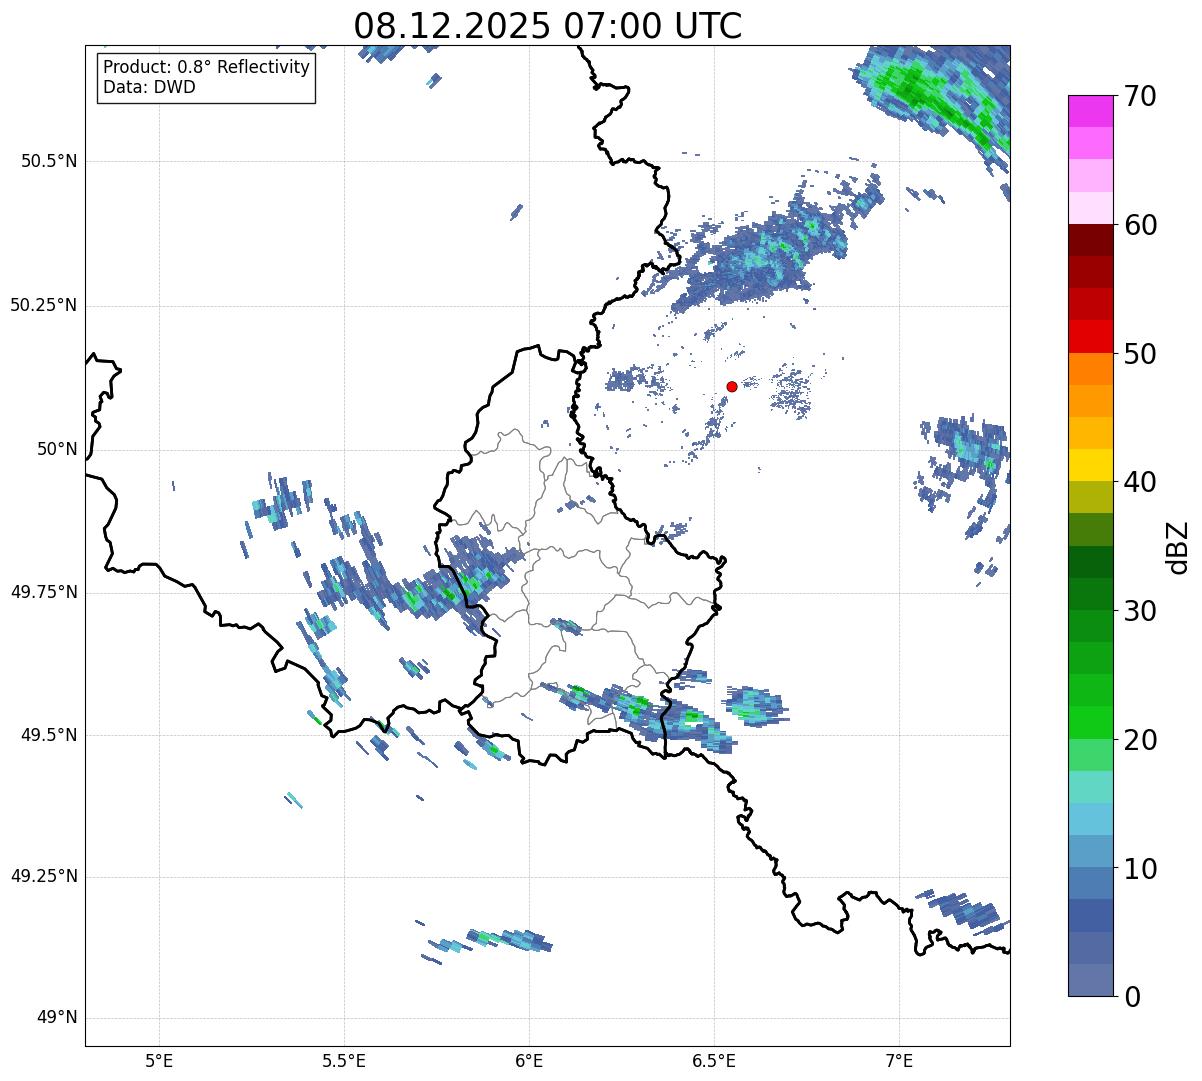Click the '5.5°E' longitude label
This screenshot has width=1202, height=1081.
pos(344,1062)
